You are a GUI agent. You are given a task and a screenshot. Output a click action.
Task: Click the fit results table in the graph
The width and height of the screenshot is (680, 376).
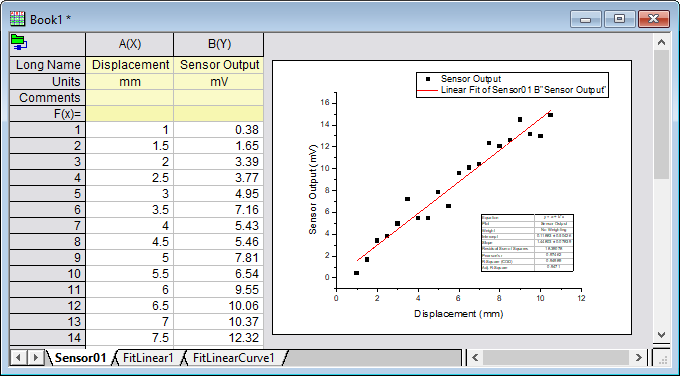(527, 243)
